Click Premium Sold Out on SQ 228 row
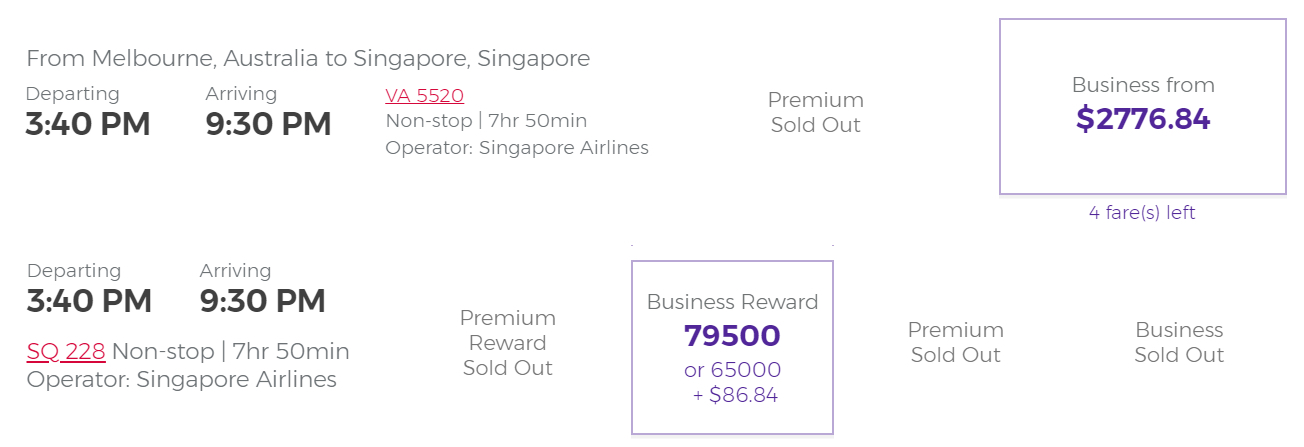The width and height of the screenshot is (1304, 447). tap(956, 342)
